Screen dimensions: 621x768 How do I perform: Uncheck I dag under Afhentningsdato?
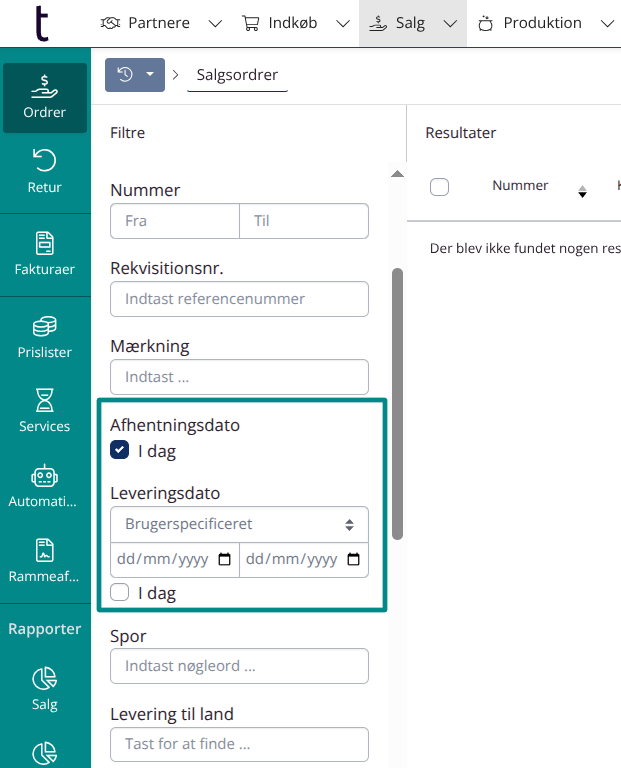120,451
